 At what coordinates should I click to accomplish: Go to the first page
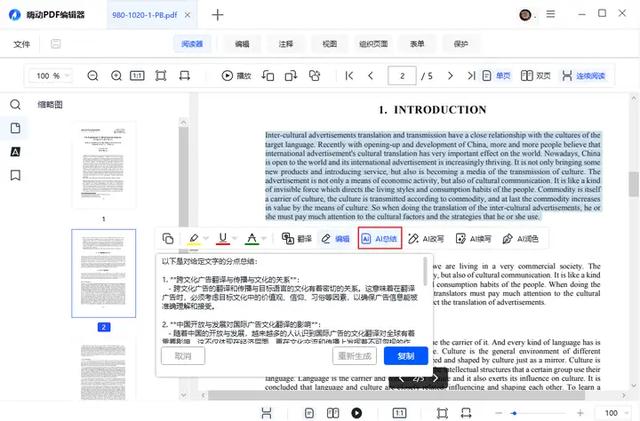pyautogui.click(x=349, y=76)
